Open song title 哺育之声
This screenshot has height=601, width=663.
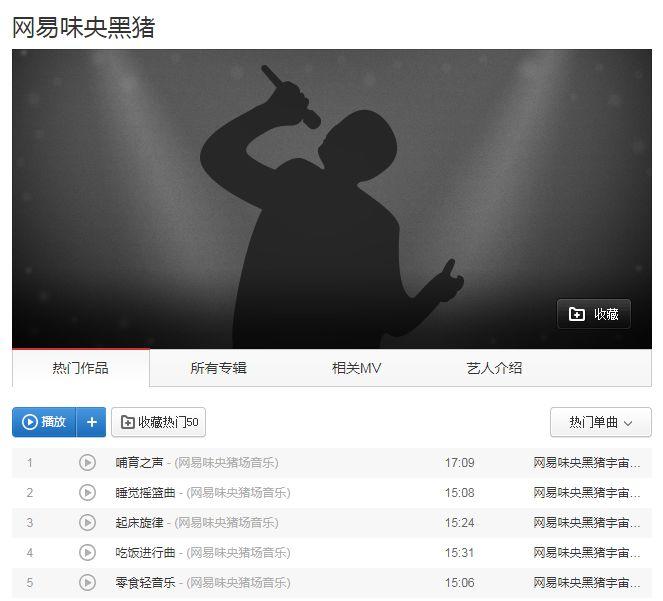(139, 463)
